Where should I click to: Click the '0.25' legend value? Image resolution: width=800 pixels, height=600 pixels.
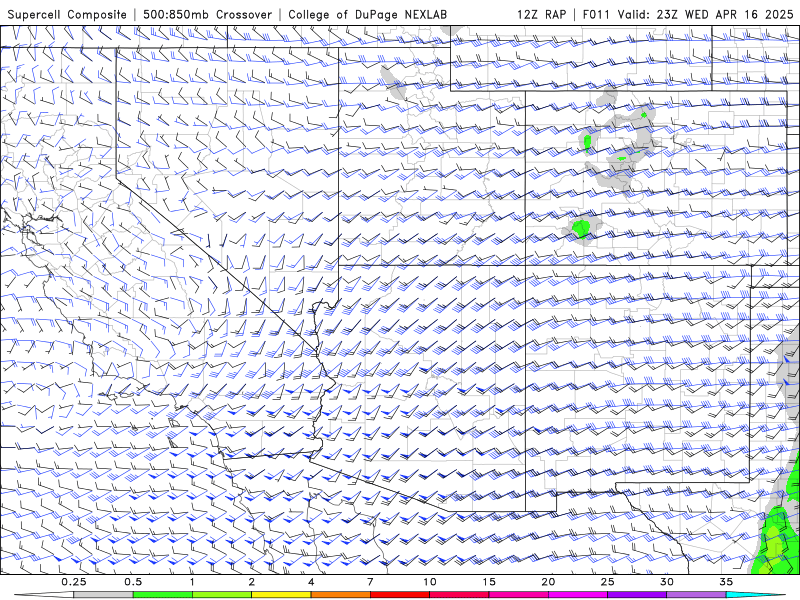point(74,582)
